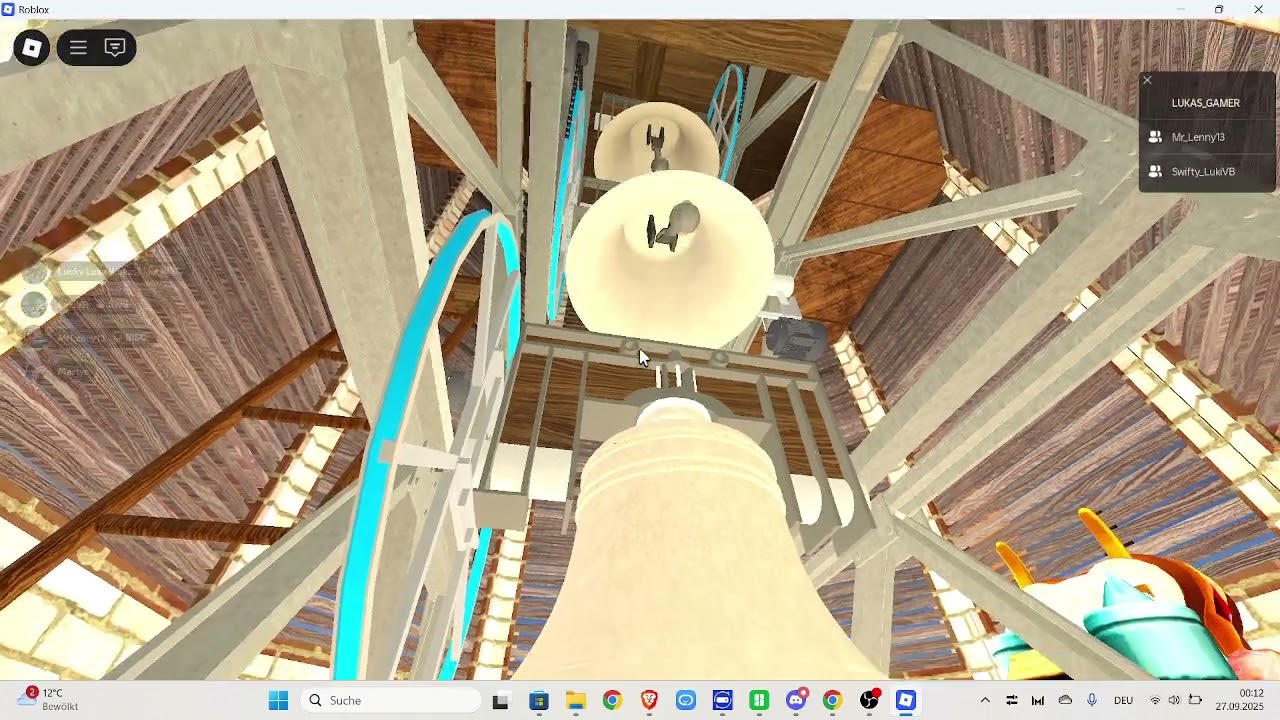Open the clock showing 00:12 27.09.2025
This screenshot has height=720, width=1280.
tap(1240, 700)
